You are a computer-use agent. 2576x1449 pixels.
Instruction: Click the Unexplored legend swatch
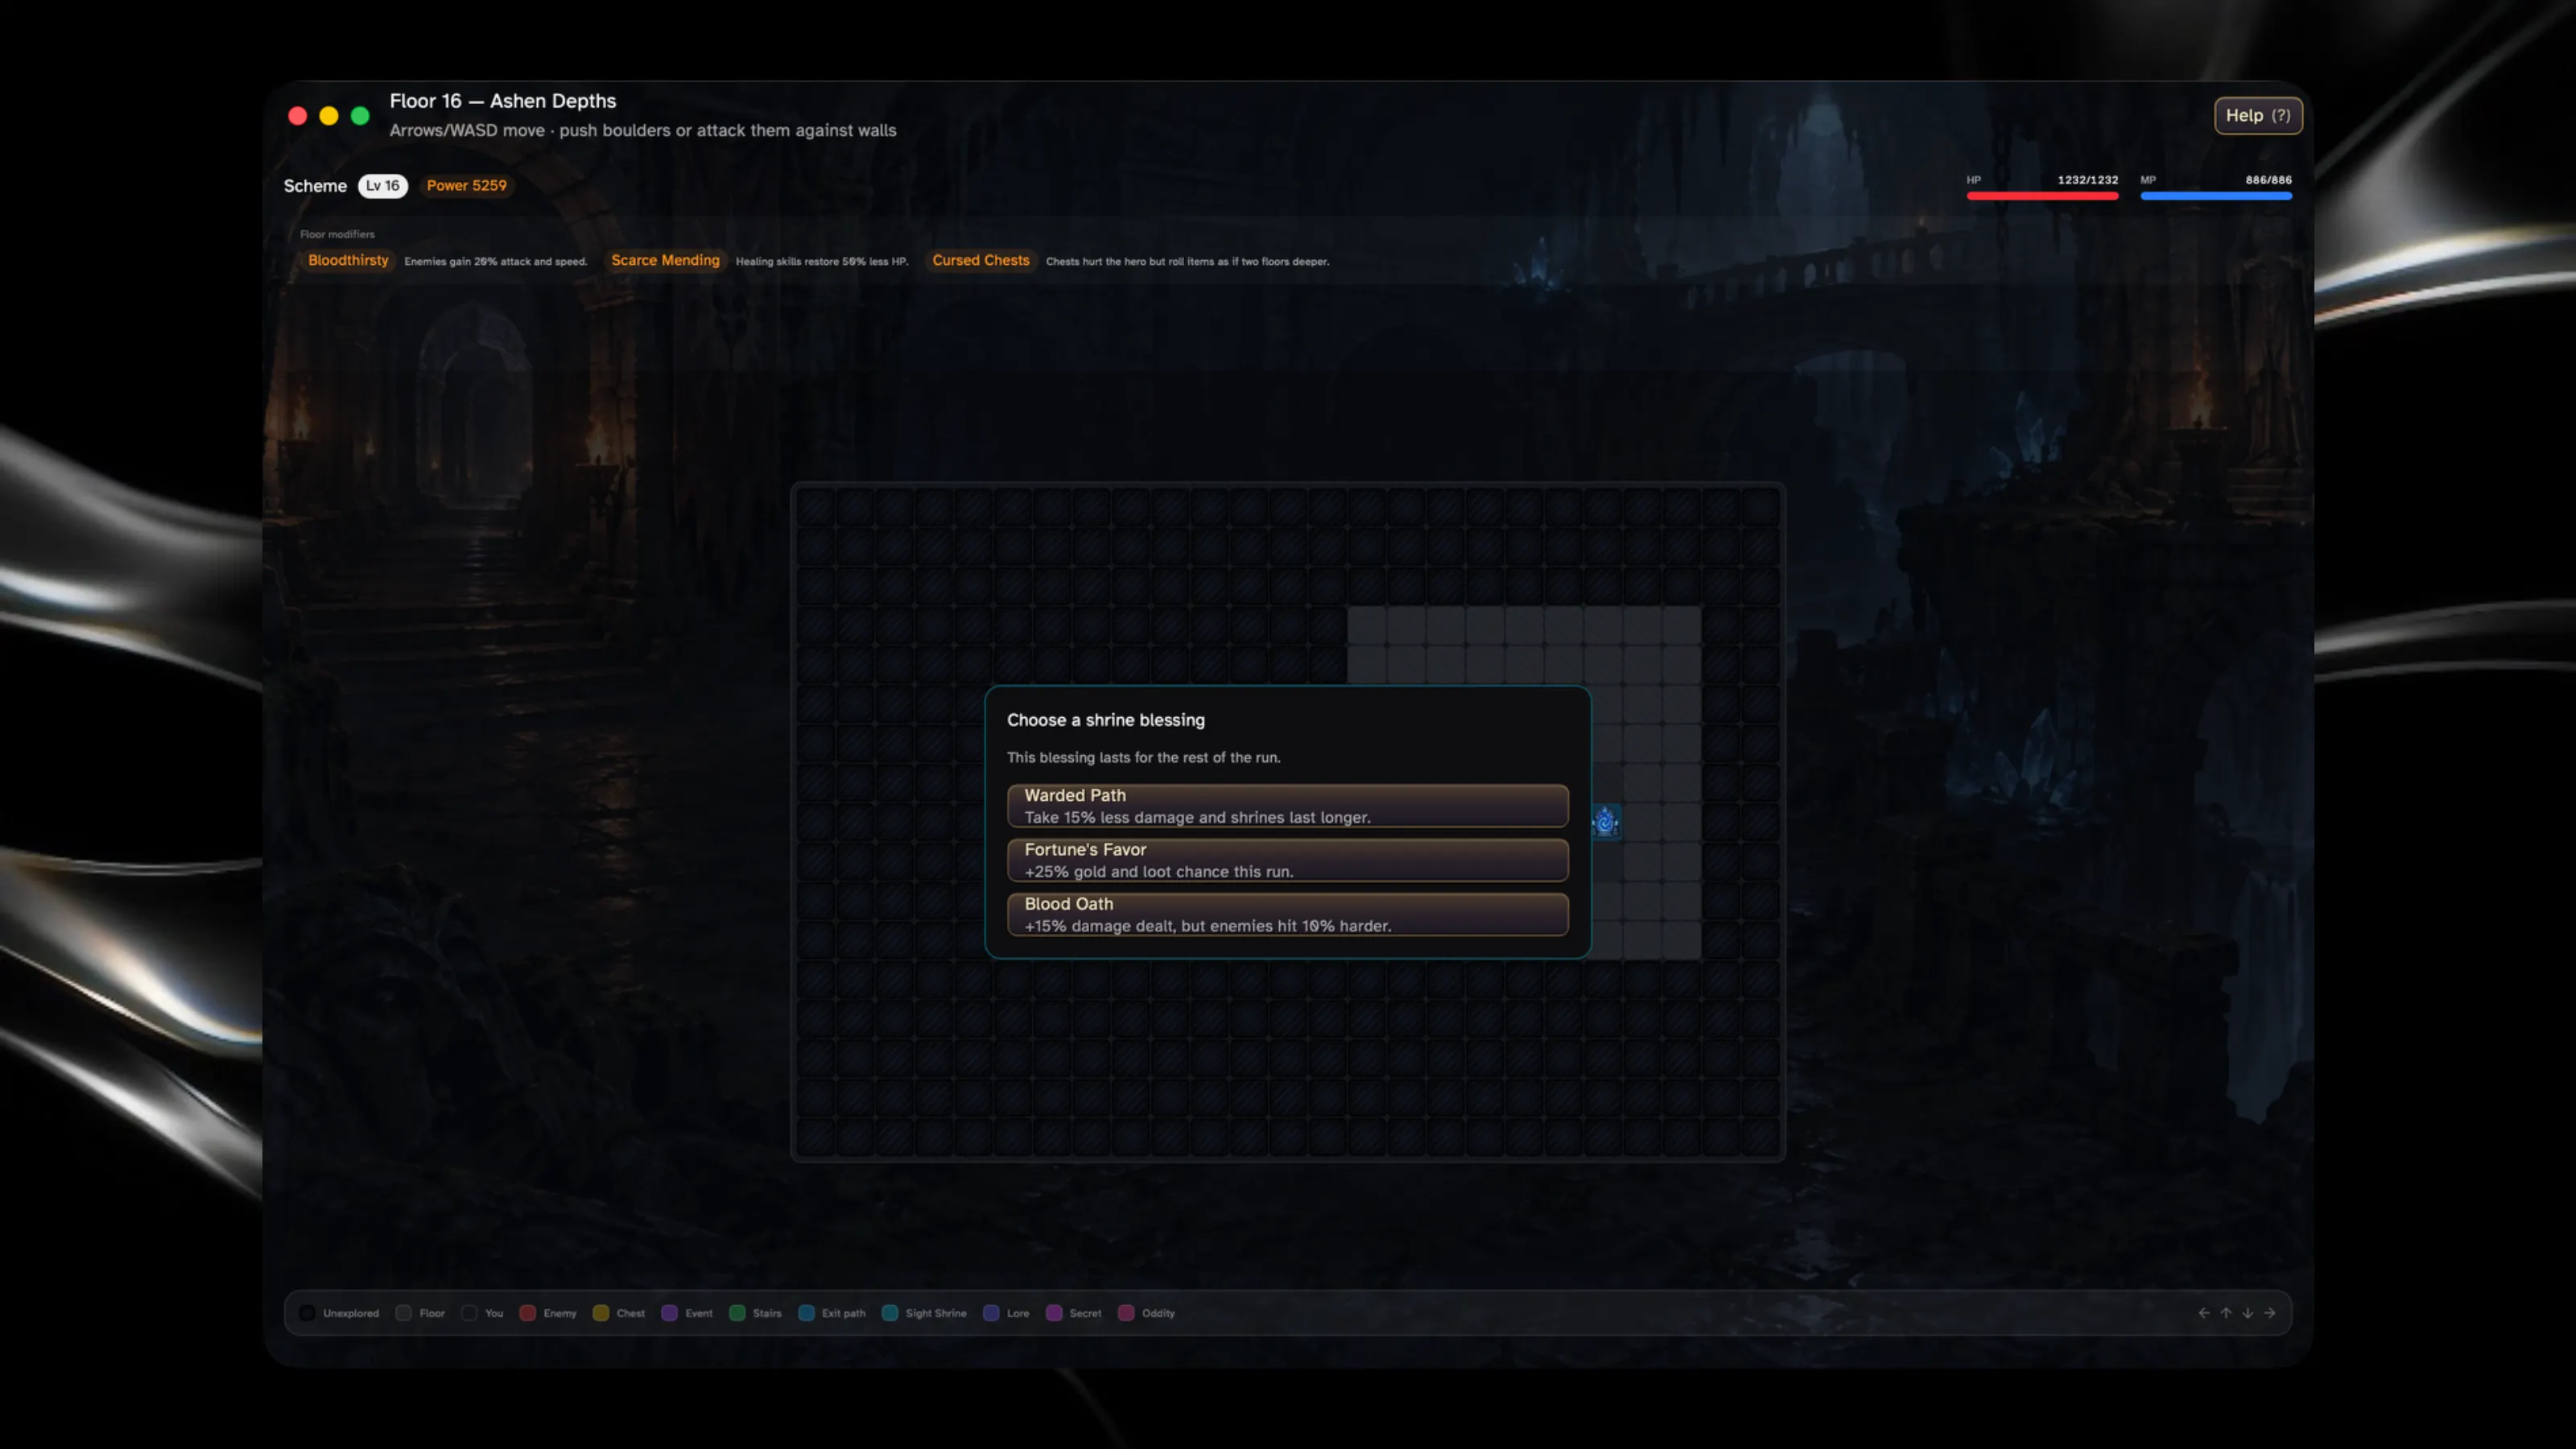[307, 1312]
